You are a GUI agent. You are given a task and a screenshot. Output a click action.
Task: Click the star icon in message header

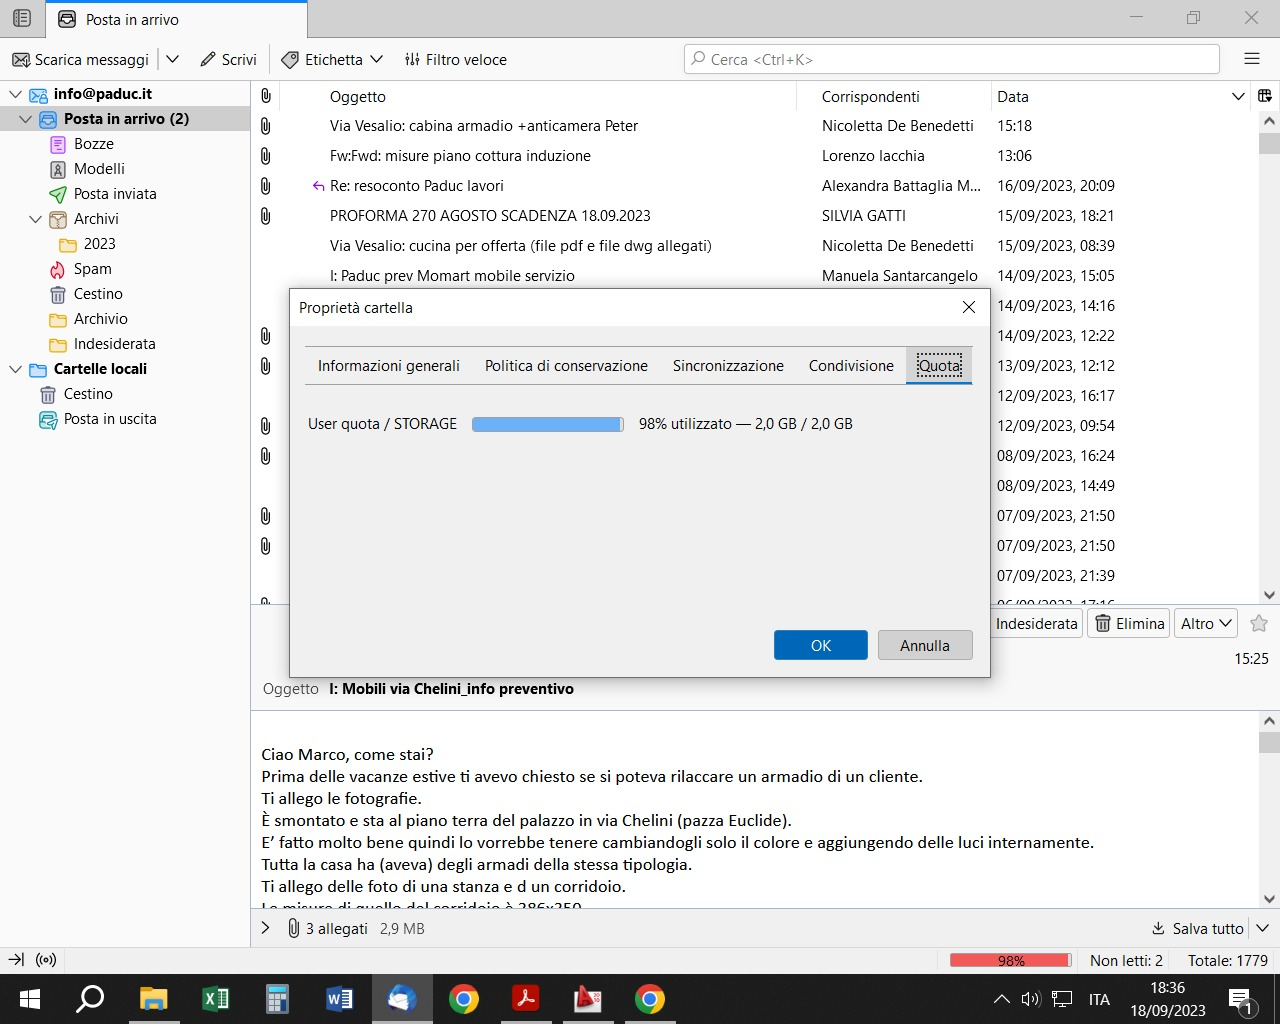1259,623
